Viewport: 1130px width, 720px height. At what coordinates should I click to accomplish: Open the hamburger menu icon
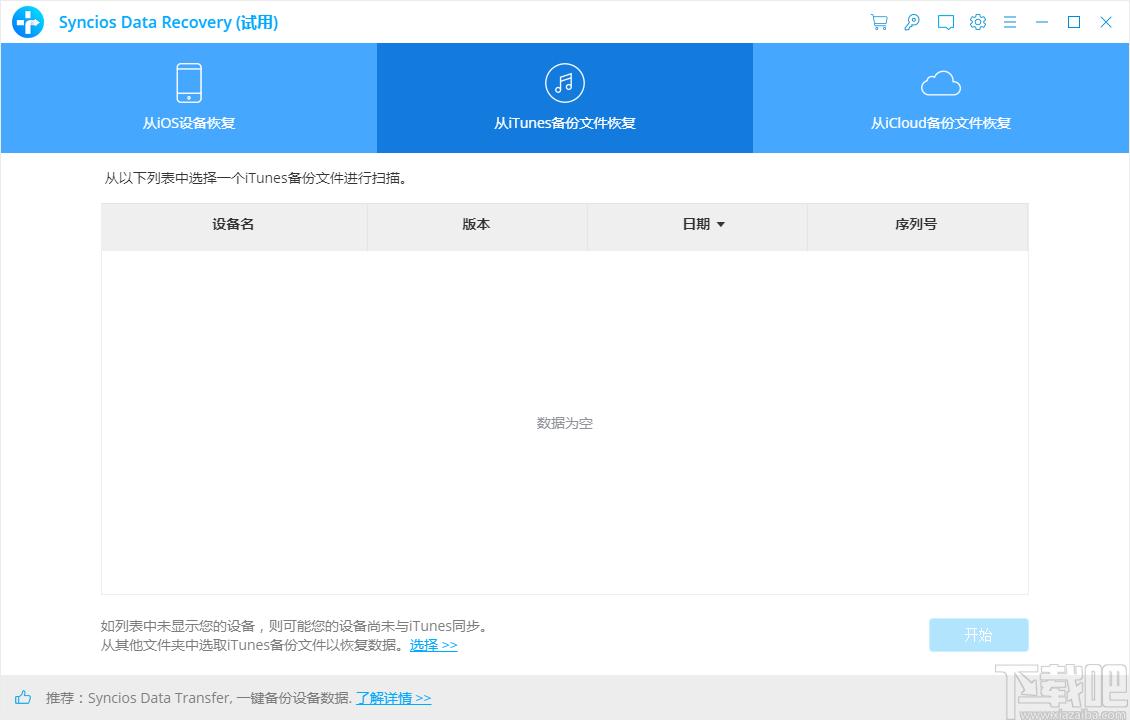1010,22
